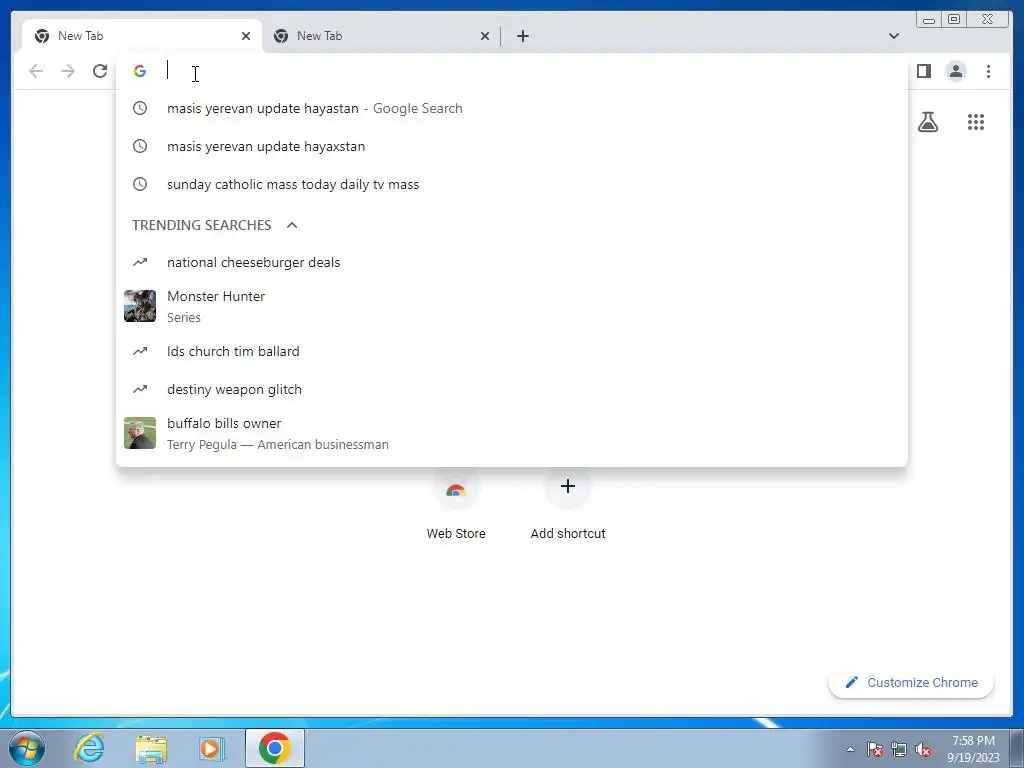Choose the 'buffalo bills owner' suggestion

coord(511,434)
